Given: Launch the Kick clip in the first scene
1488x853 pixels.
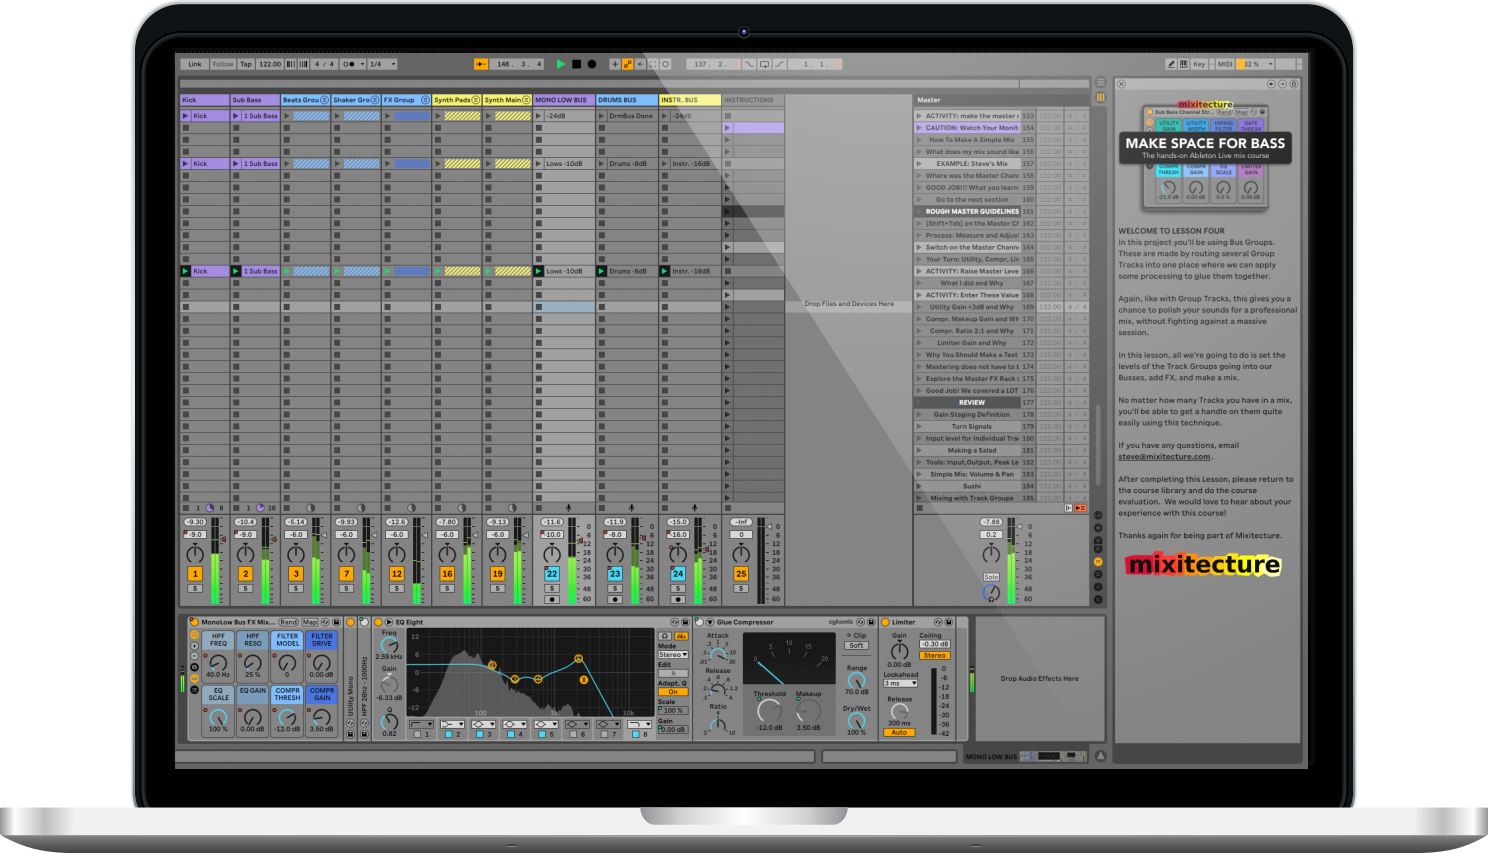Looking at the screenshot, I should pyautogui.click(x=185, y=116).
